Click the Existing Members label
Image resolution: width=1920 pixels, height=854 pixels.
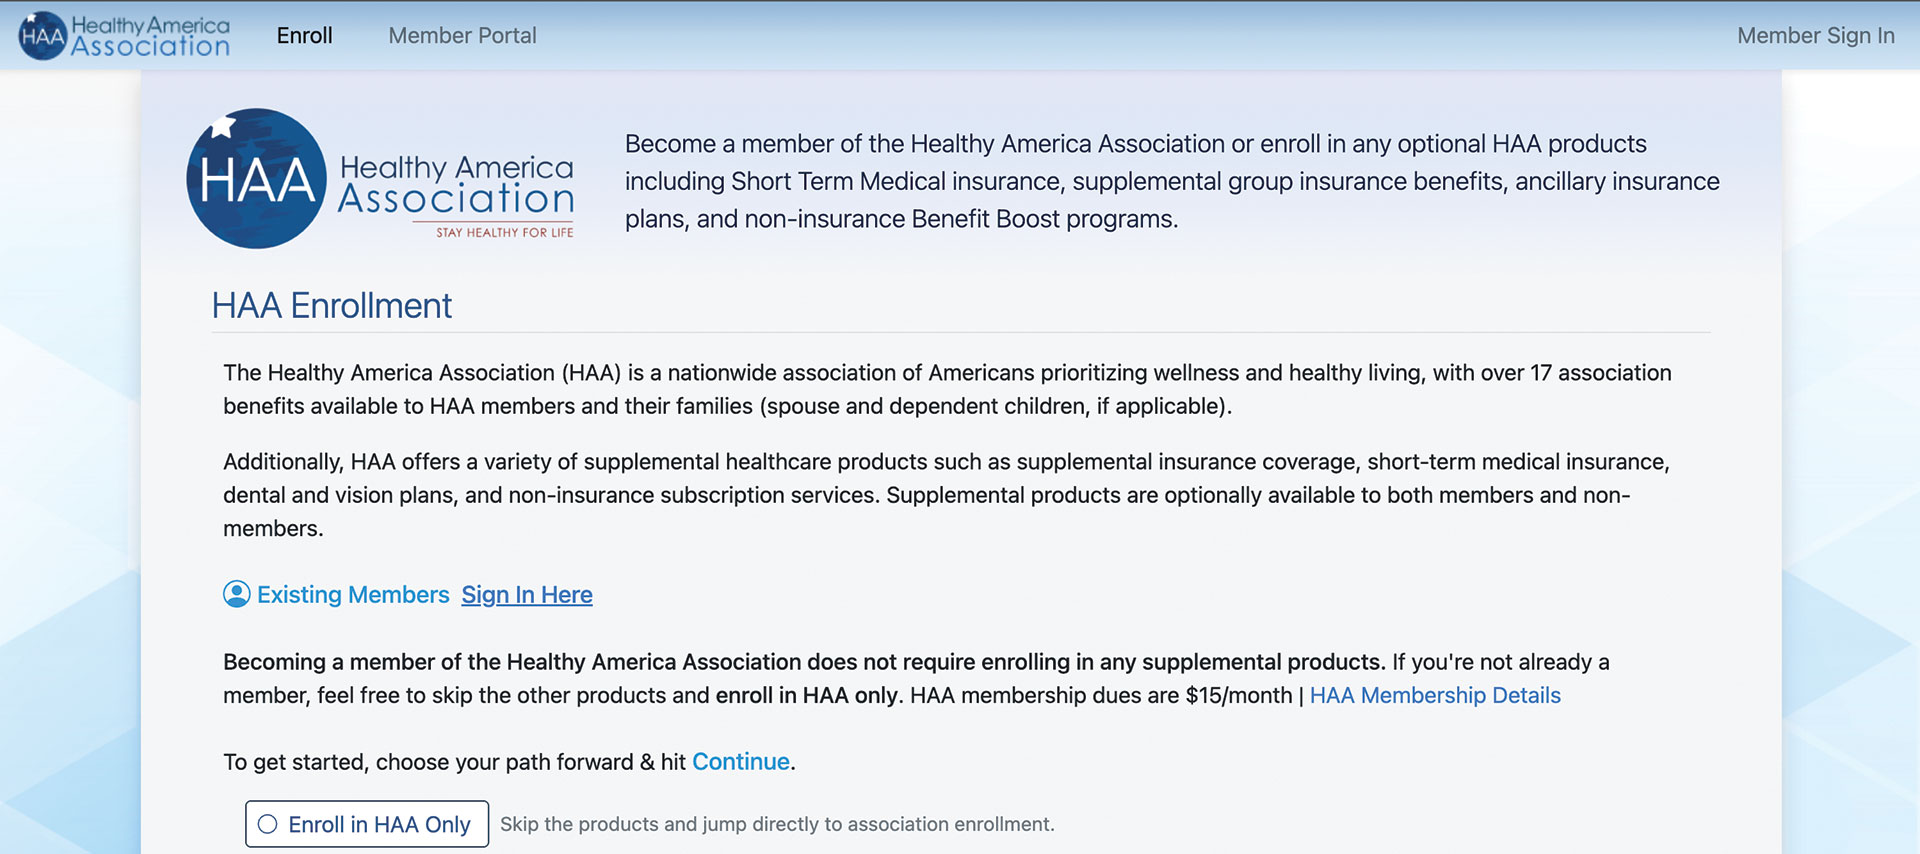353,595
